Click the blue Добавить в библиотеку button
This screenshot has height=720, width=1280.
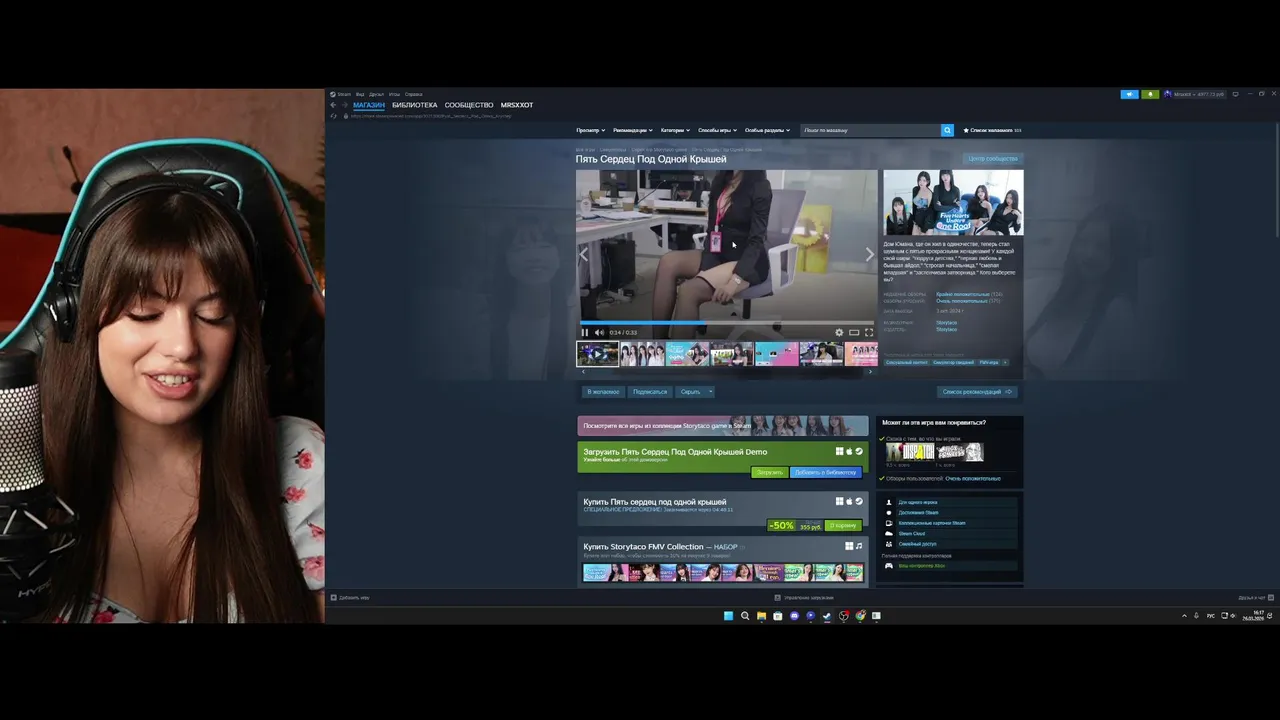[825, 472]
